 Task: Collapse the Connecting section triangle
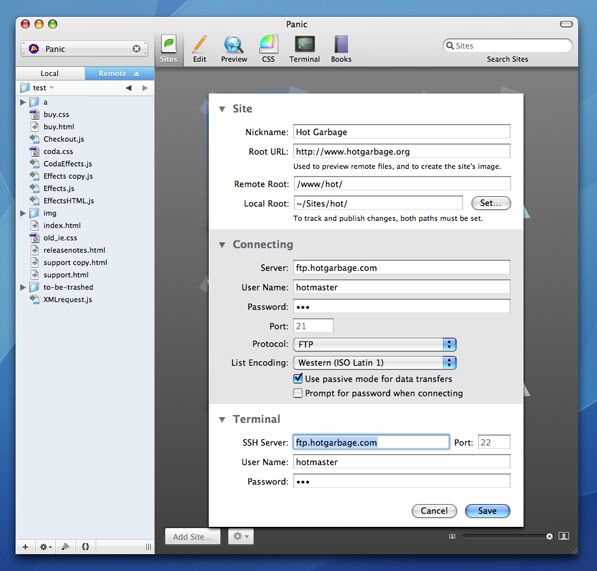222,244
